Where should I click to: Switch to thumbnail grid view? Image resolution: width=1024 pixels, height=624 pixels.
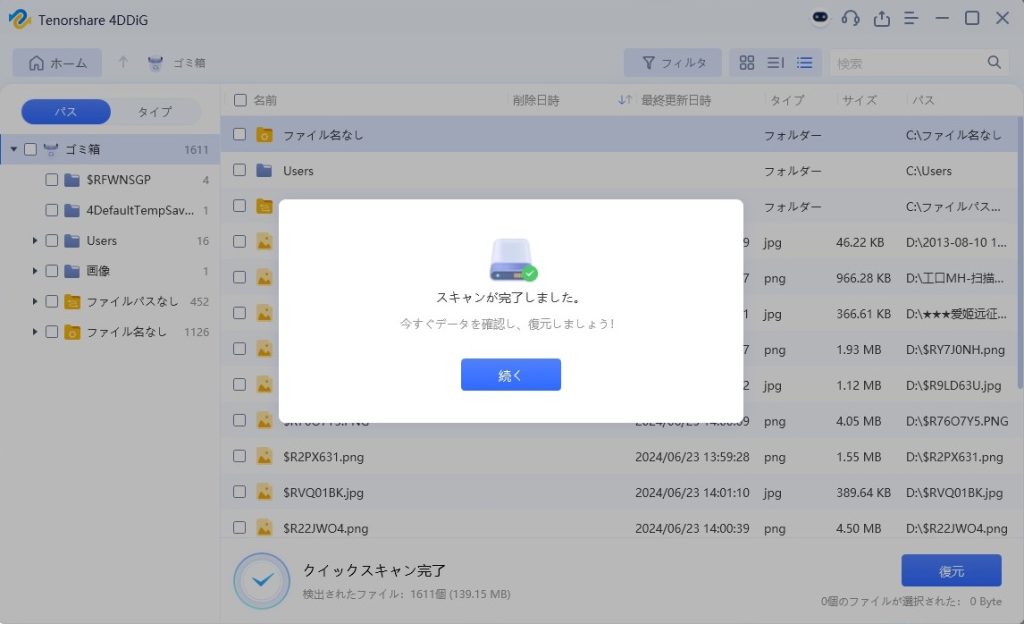[747, 63]
